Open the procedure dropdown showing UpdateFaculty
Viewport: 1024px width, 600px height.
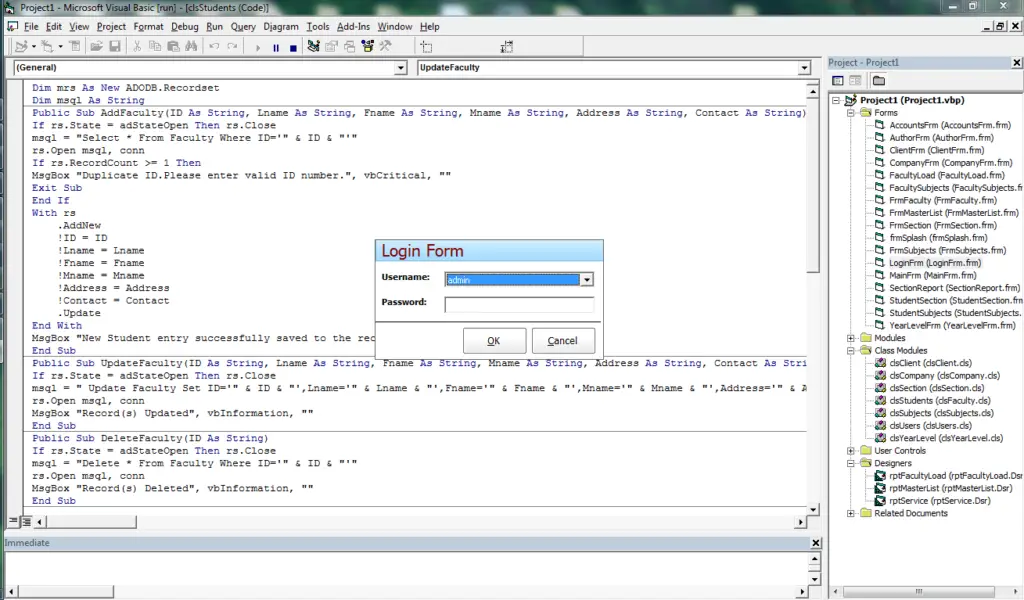pyautogui.click(x=806, y=67)
